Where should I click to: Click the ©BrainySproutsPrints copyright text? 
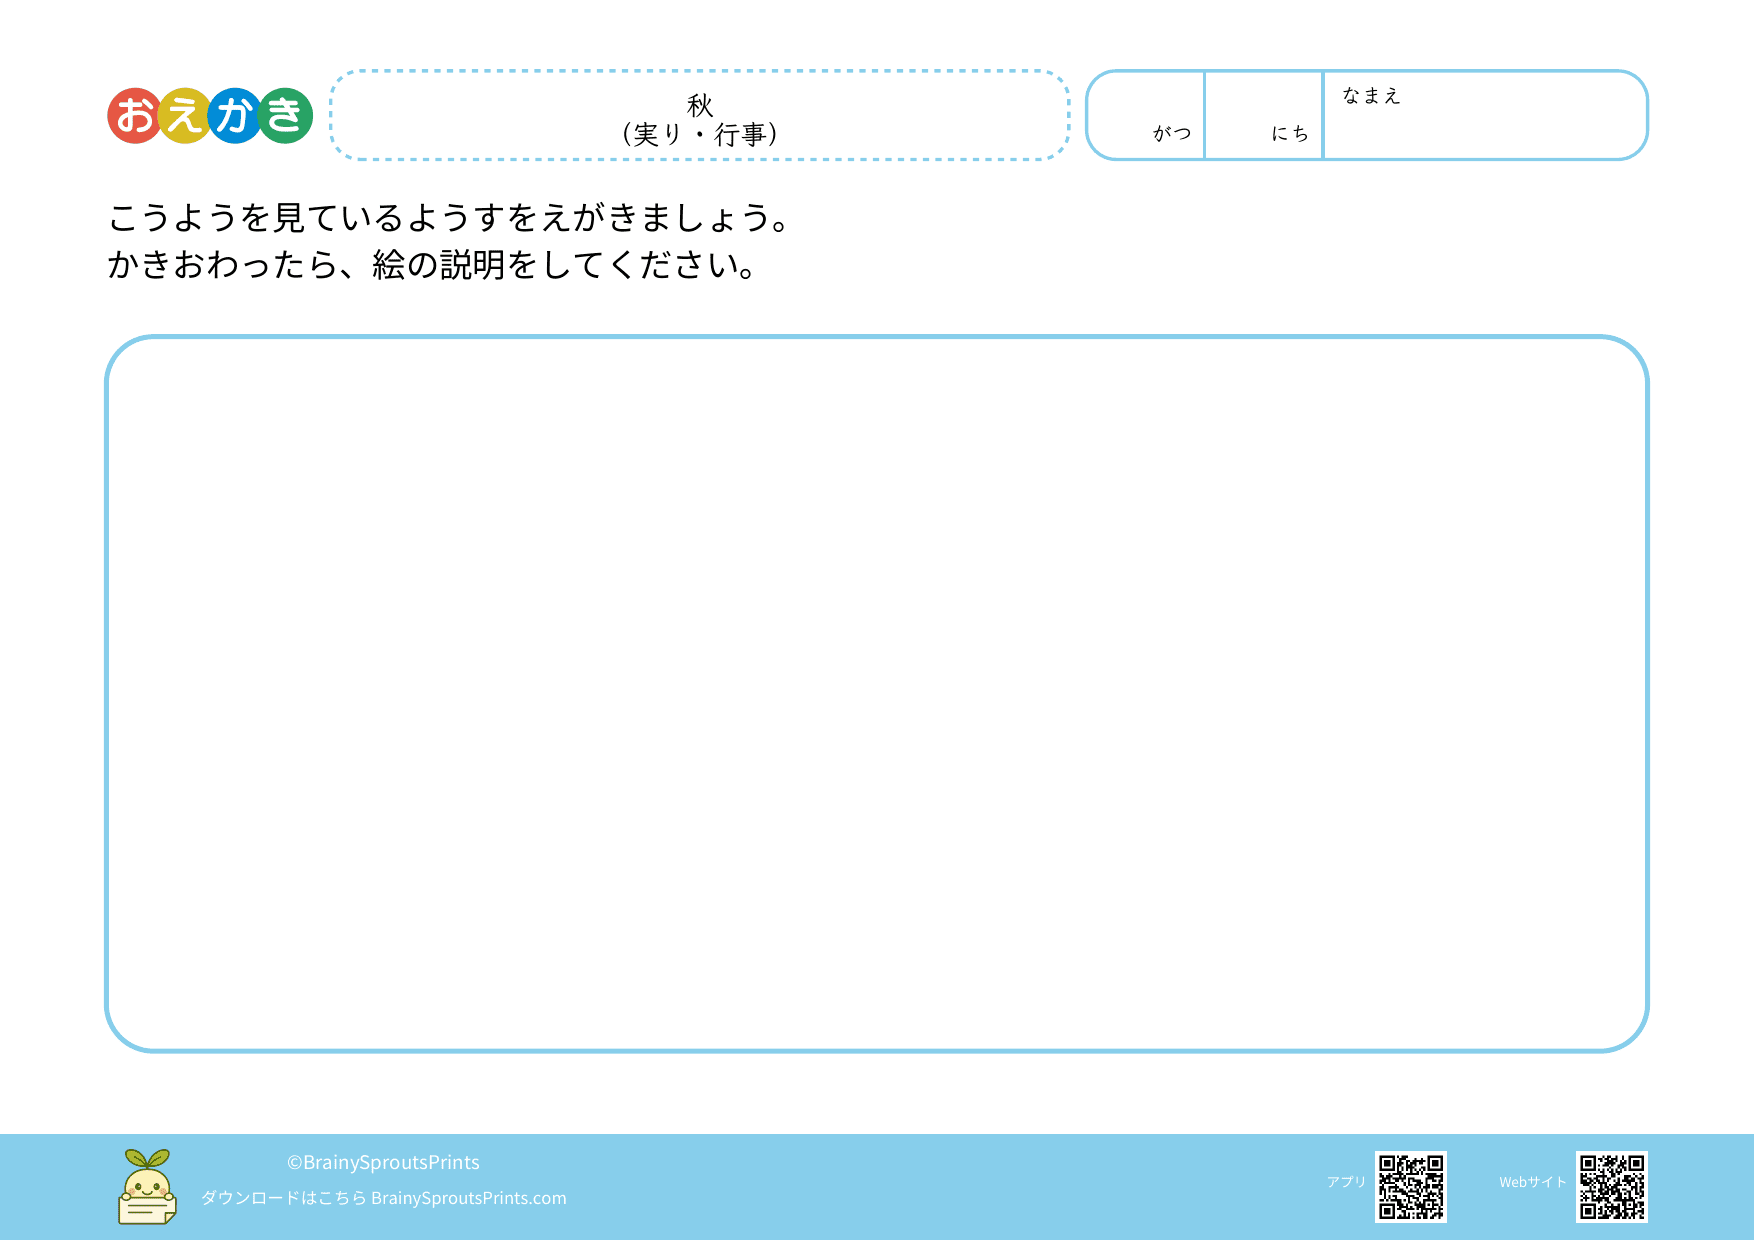point(383,1162)
